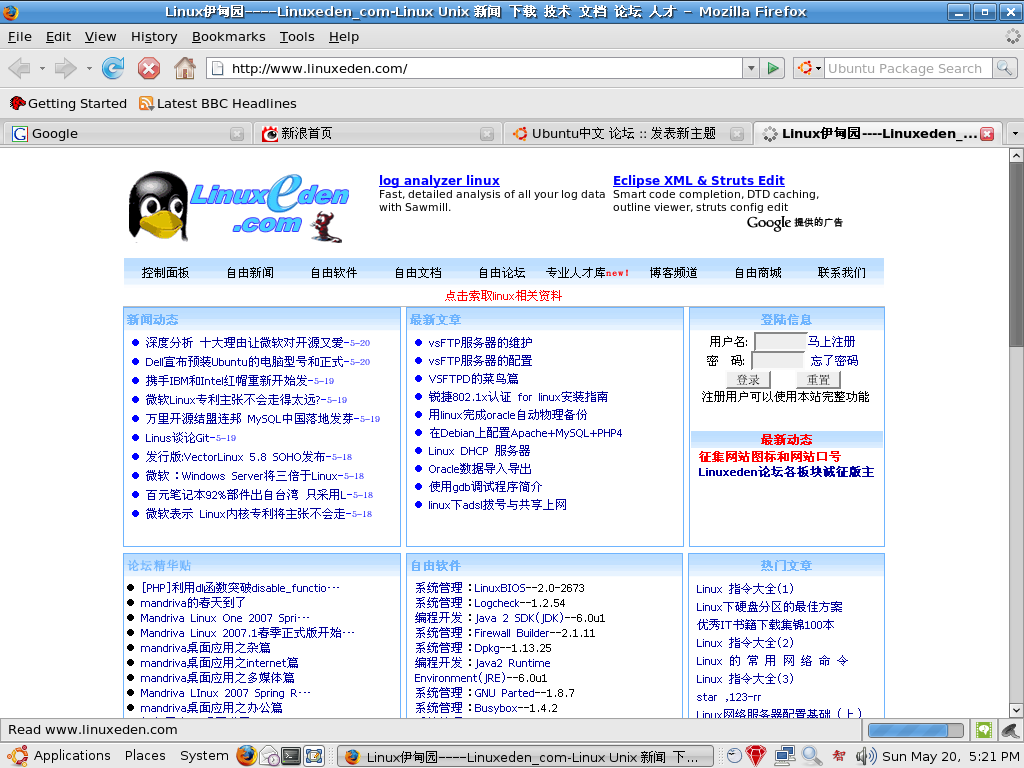Open the 自由新闻 navigation link

[249, 273]
